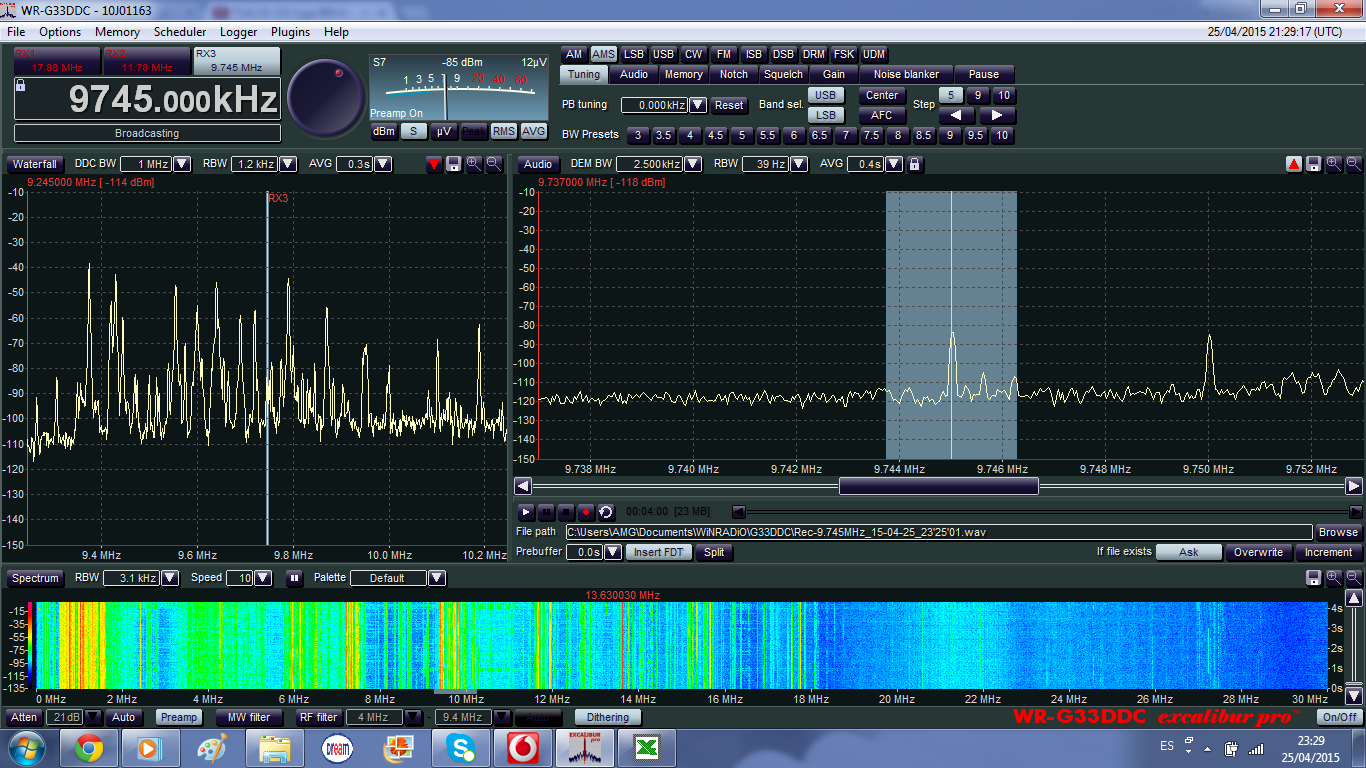
Task: Click the frequency lock padlock icon
Action: 20,86
